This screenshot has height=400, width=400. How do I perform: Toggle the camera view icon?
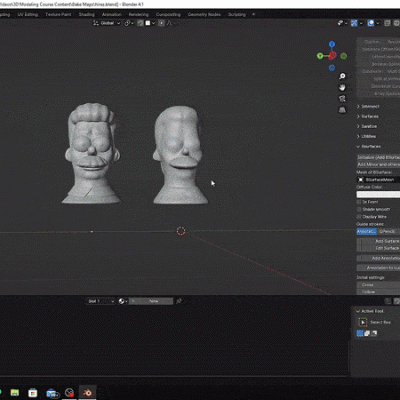pos(342,98)
